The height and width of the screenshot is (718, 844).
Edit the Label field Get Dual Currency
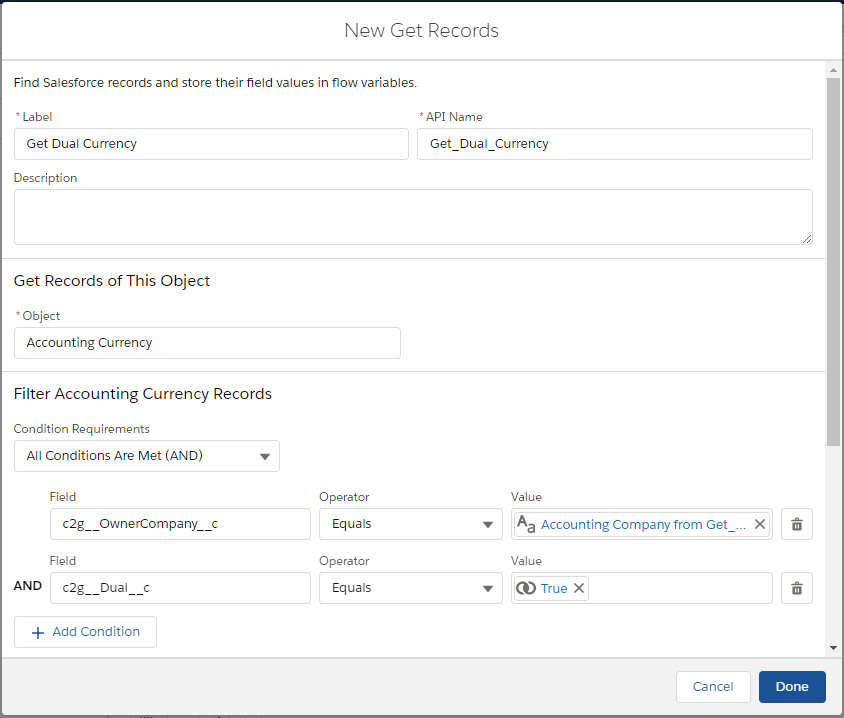(211, 144)
